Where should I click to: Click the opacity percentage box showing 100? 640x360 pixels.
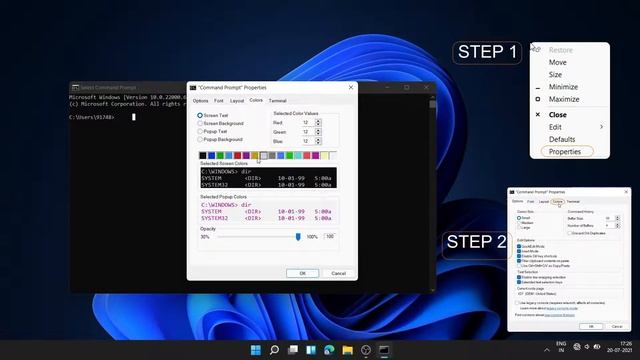pyautogui.click(x=330, y=236)
